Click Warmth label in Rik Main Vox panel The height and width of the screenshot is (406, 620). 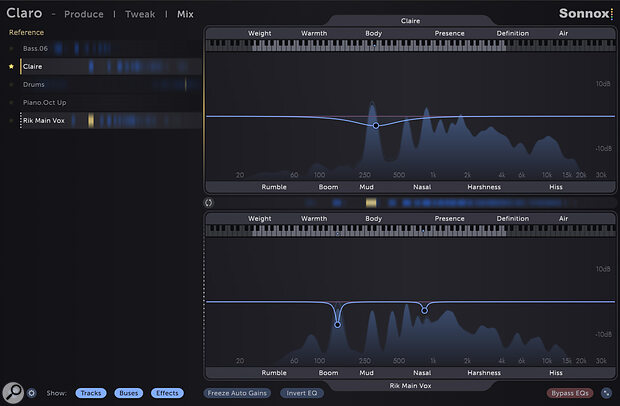pyautogui.click(x=314, y=219)
